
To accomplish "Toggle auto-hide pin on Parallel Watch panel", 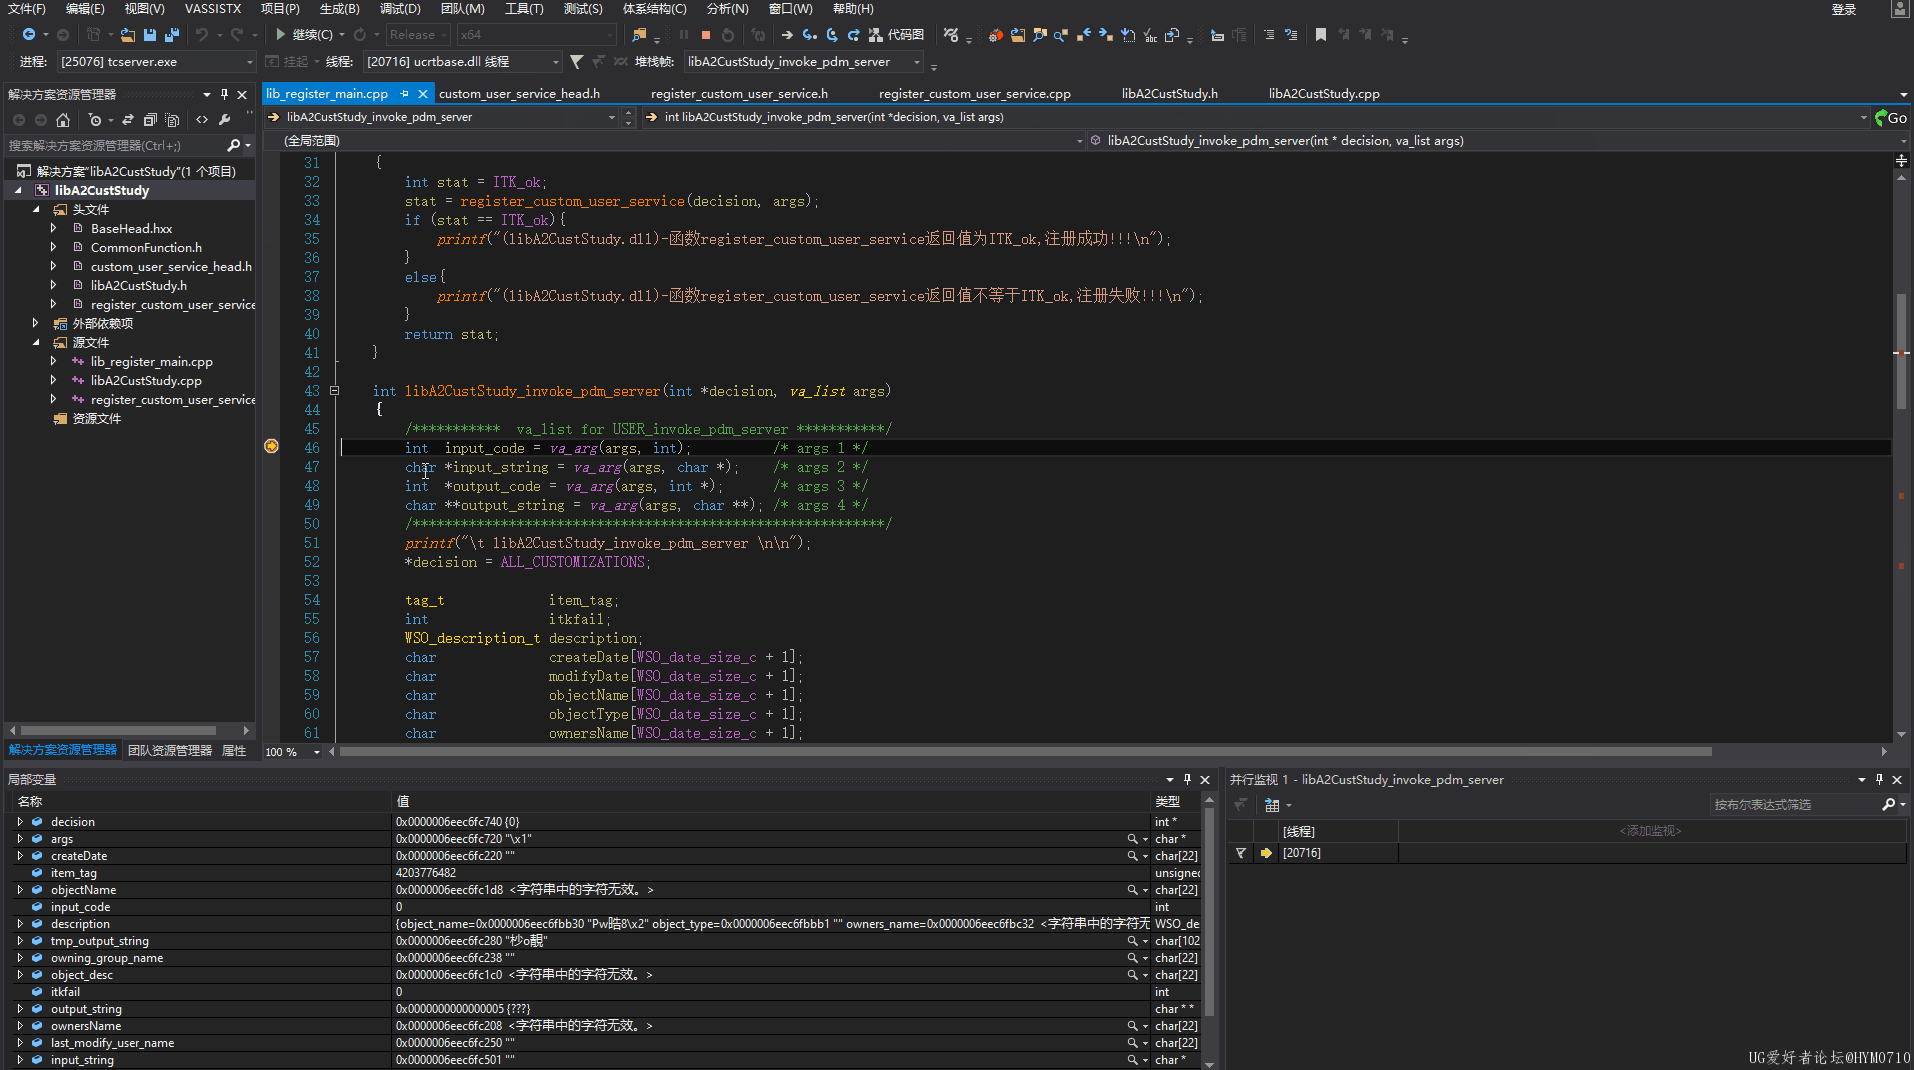I will (1879, 780).
